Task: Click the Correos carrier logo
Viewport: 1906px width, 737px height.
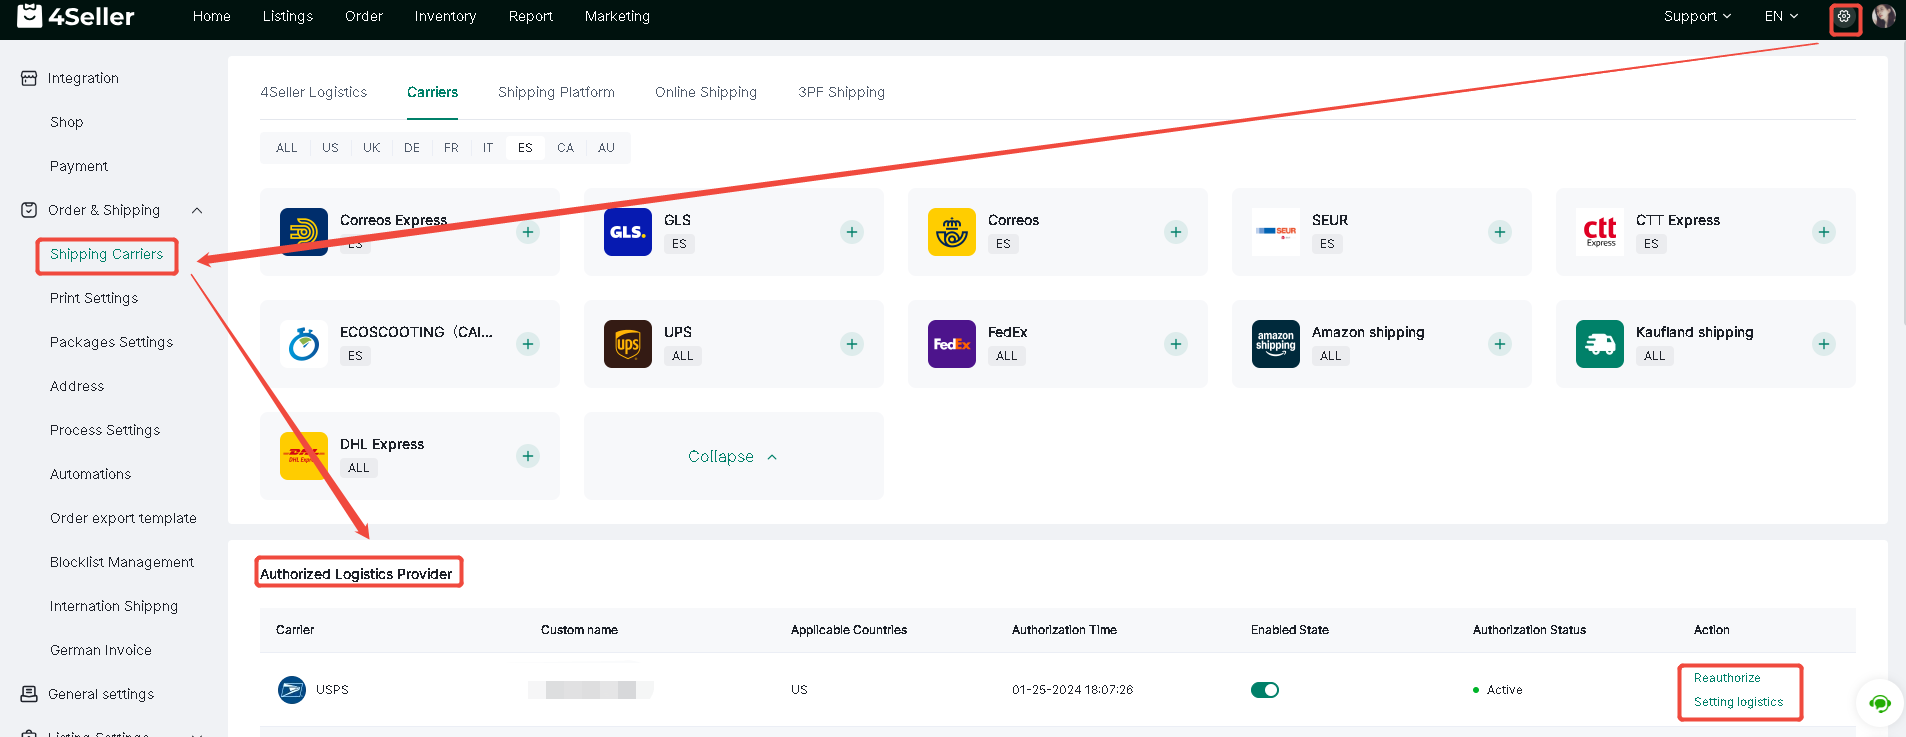Action: pos(952,232)
